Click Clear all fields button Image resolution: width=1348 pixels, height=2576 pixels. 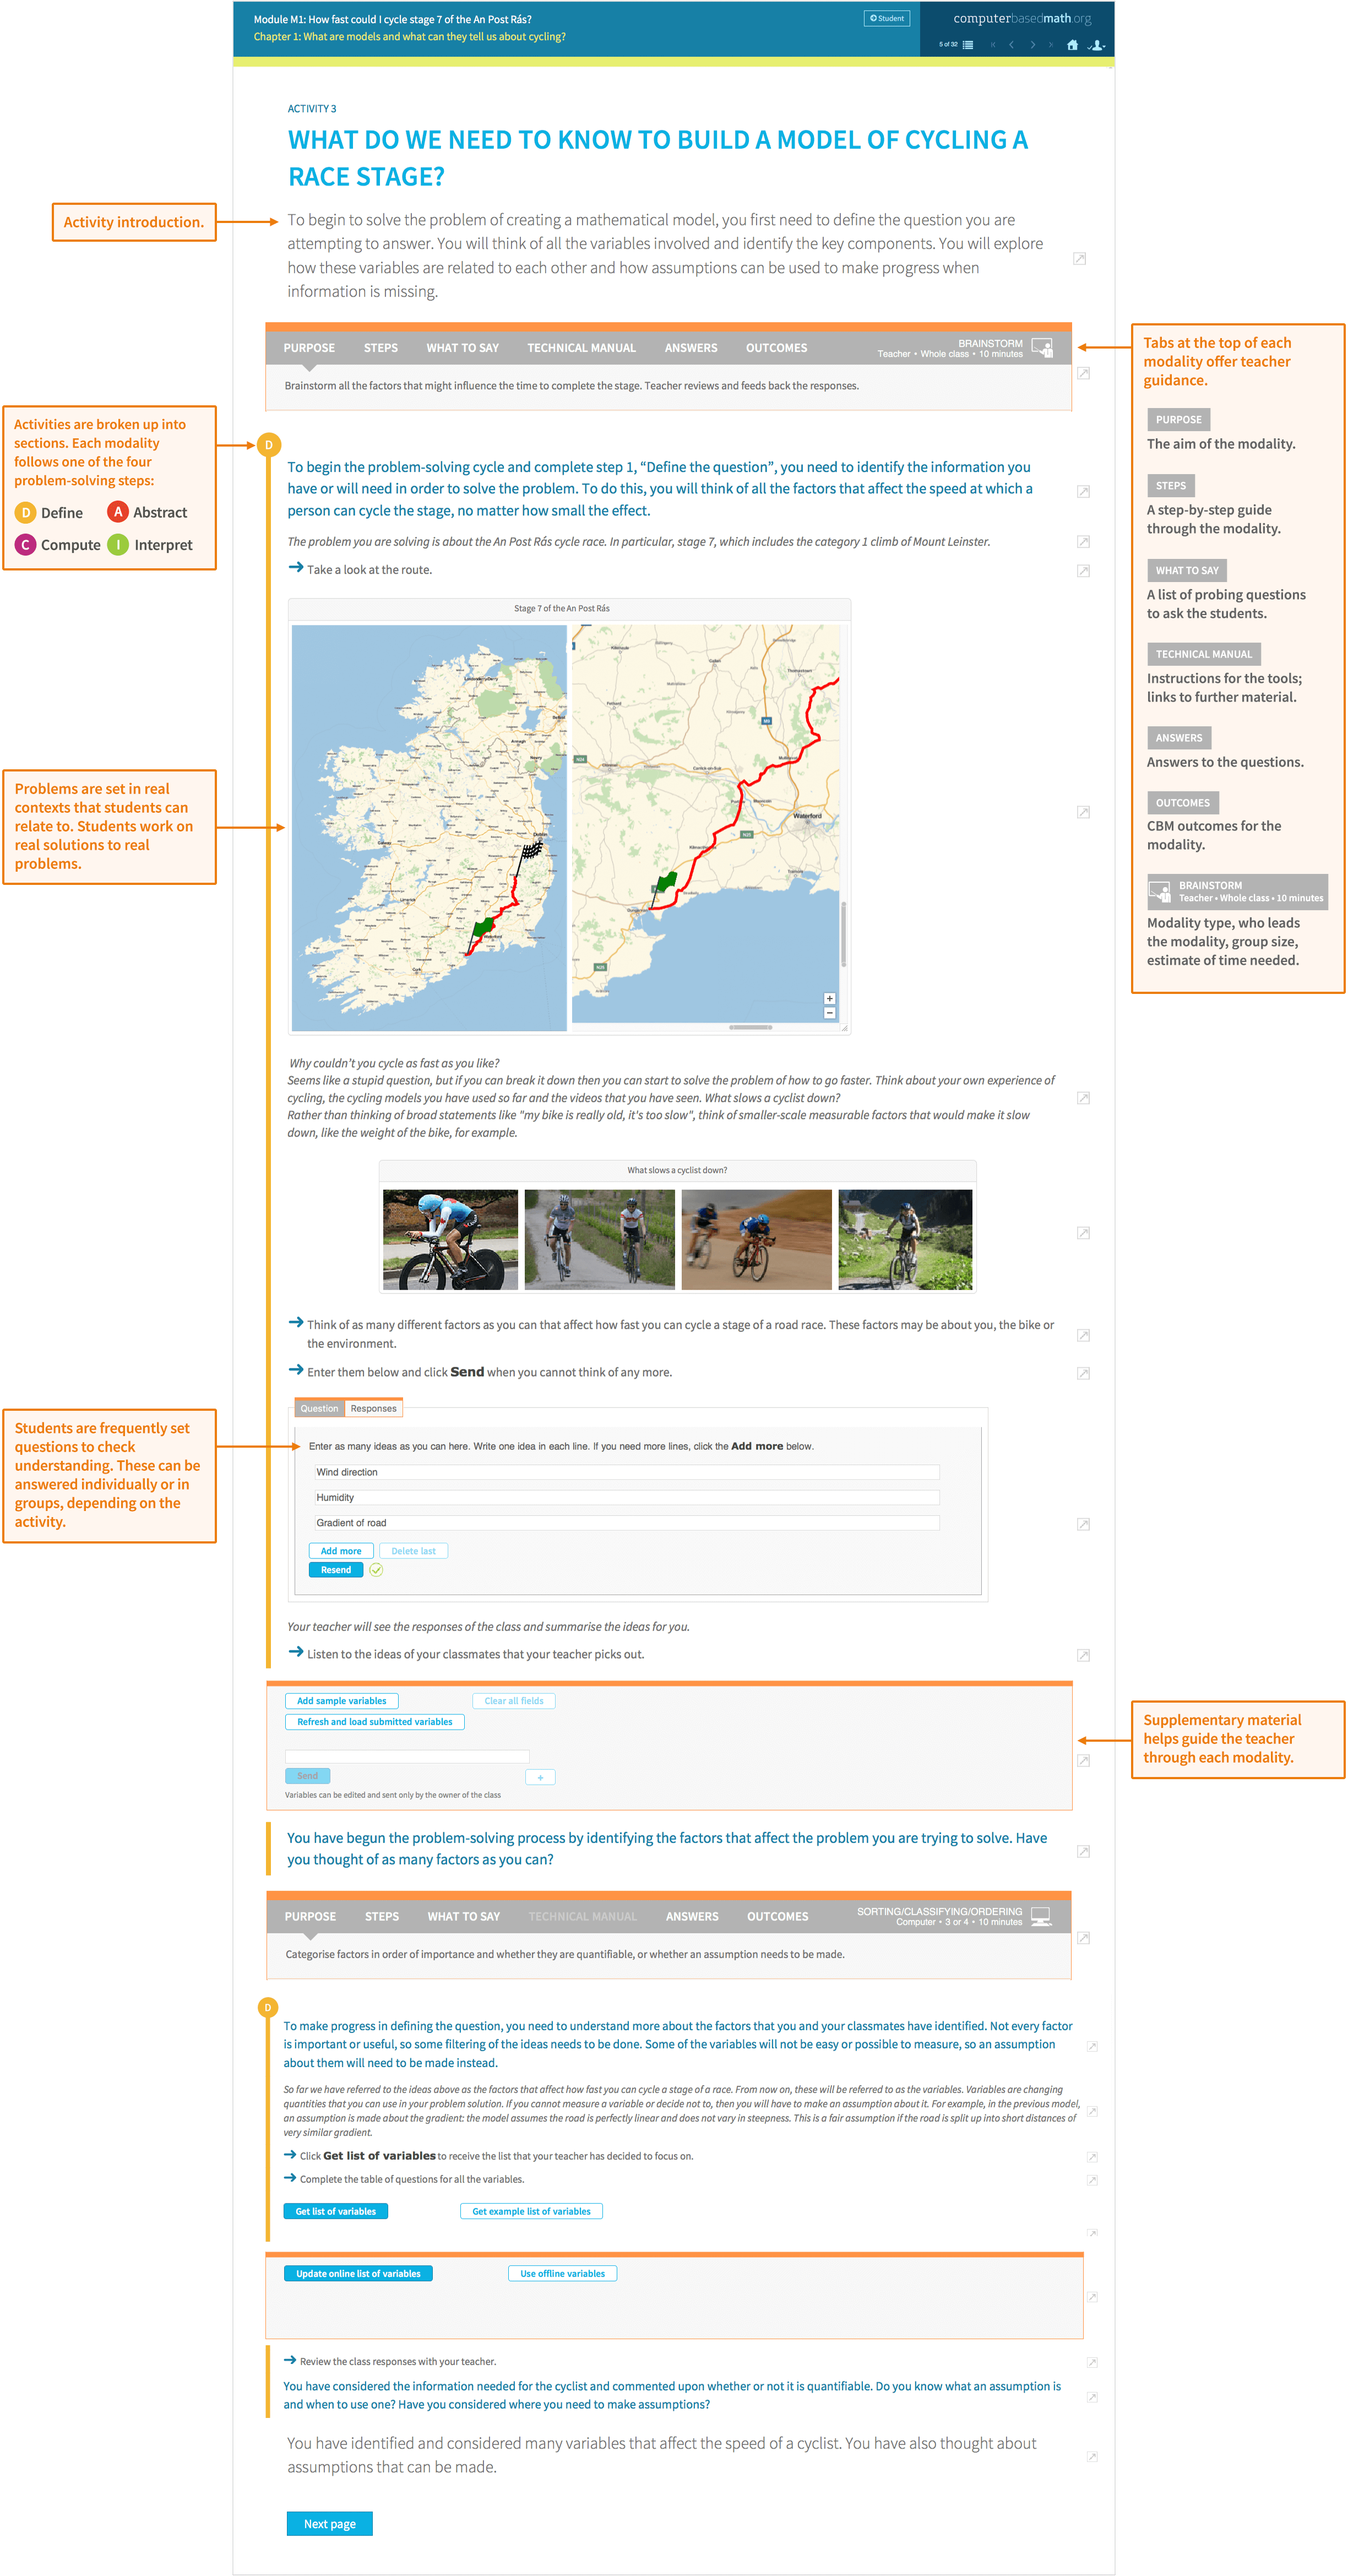point(514,1701)
